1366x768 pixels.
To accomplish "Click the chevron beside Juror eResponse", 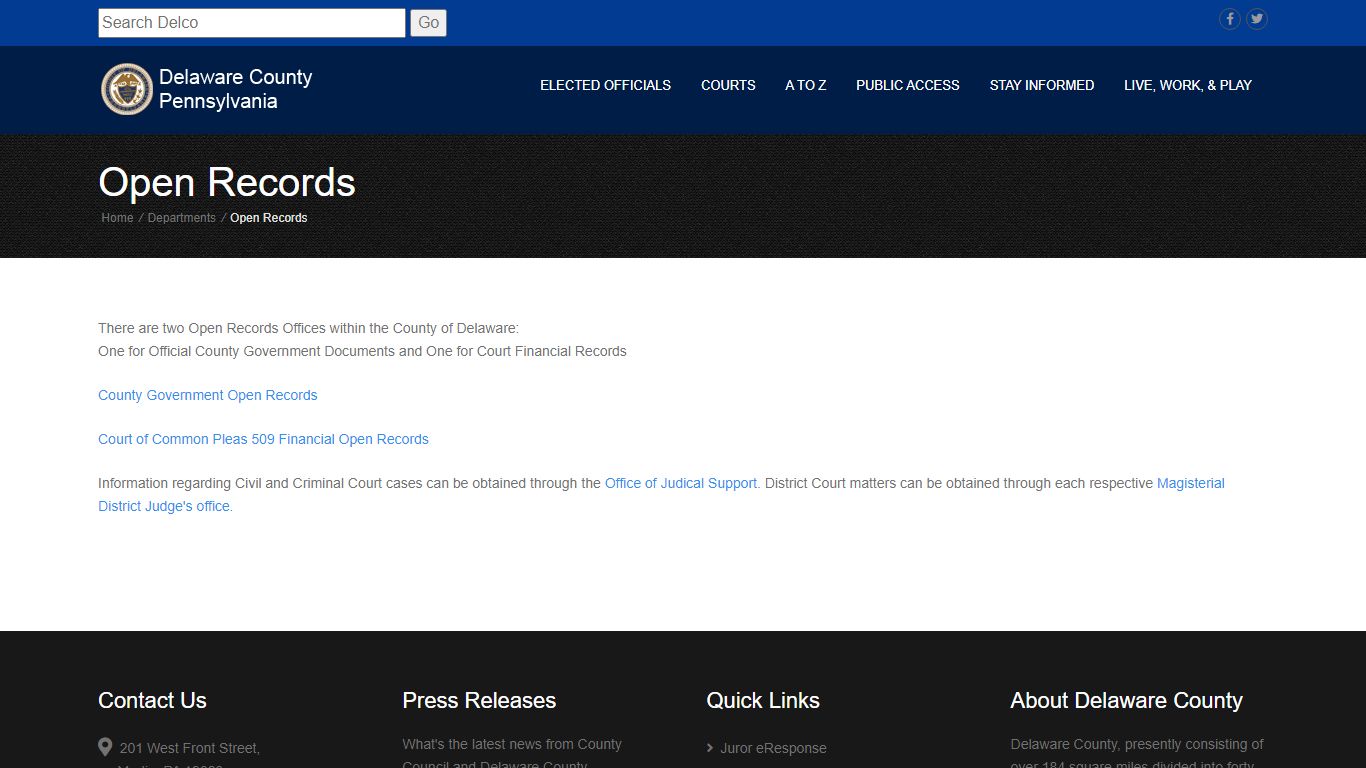I will click(710, 748).
